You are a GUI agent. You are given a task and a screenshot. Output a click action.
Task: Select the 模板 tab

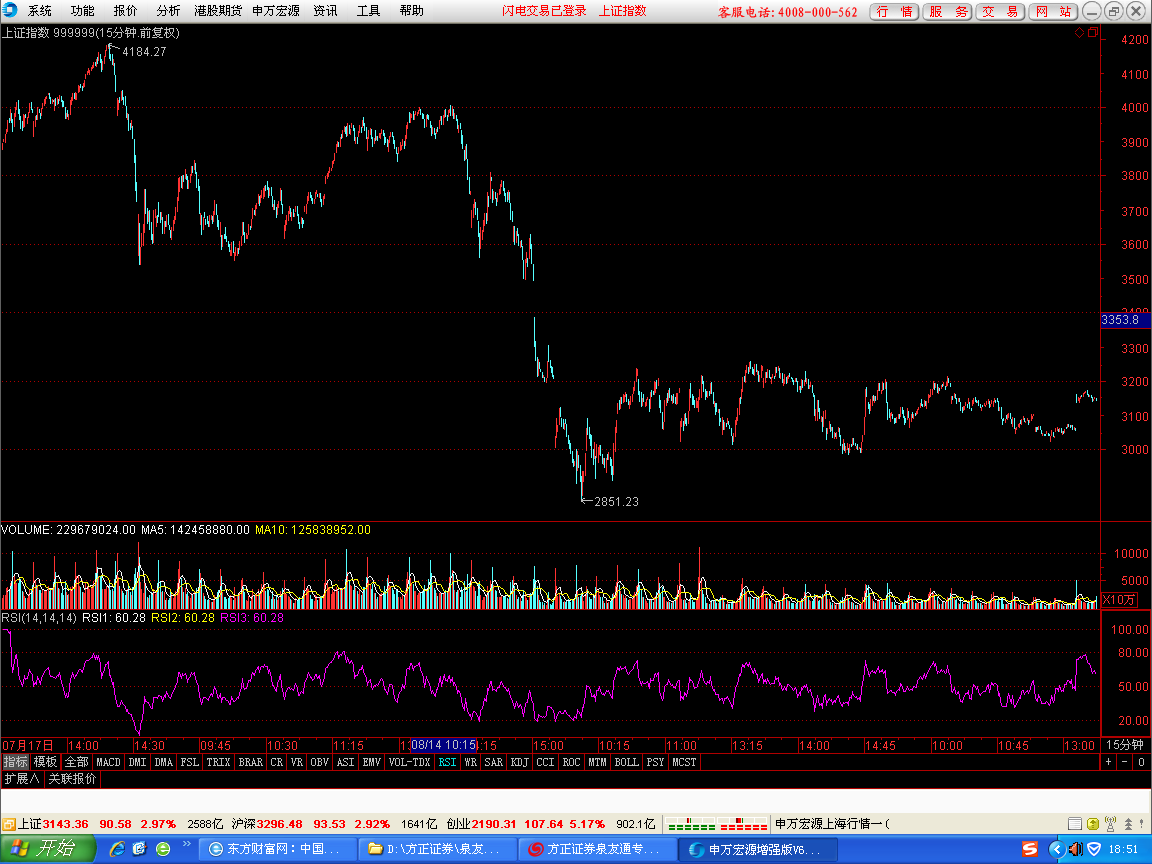(45, 762)
